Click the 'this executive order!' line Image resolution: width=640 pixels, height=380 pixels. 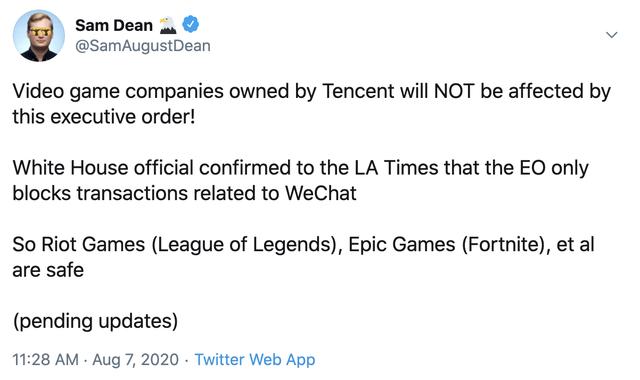coord(104,117)
